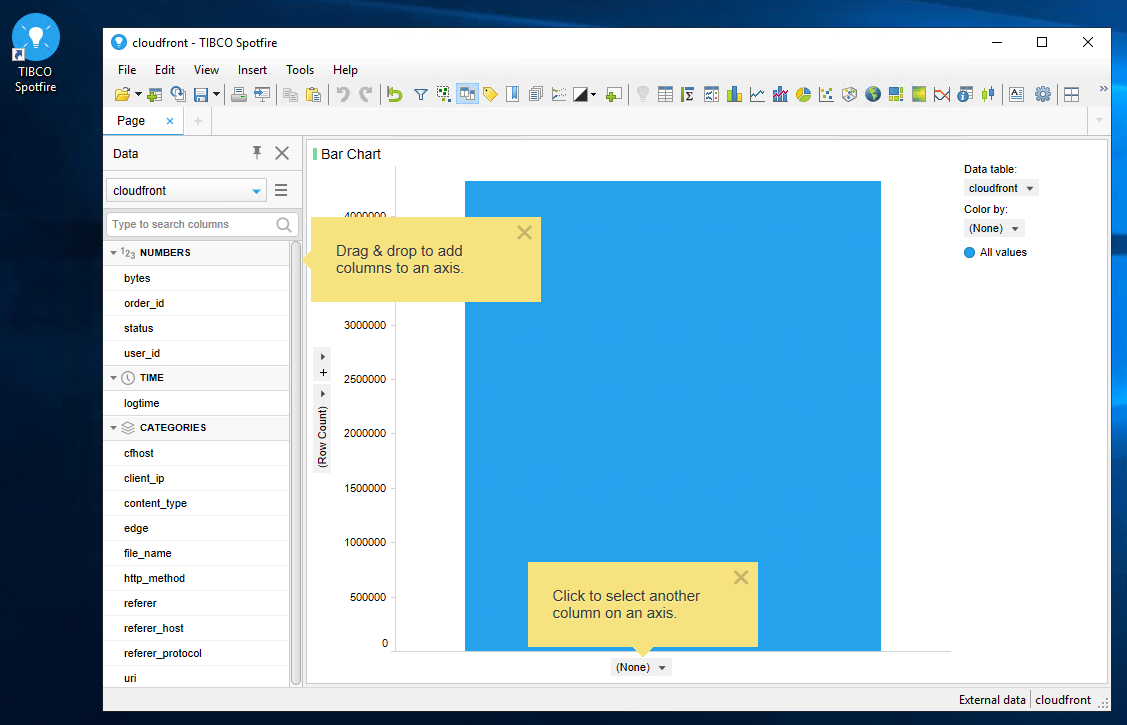This screenshot has width=1127, height=725.
Task: Click the (Row Count) Y-axis selector
Action: tap(322, 438)
